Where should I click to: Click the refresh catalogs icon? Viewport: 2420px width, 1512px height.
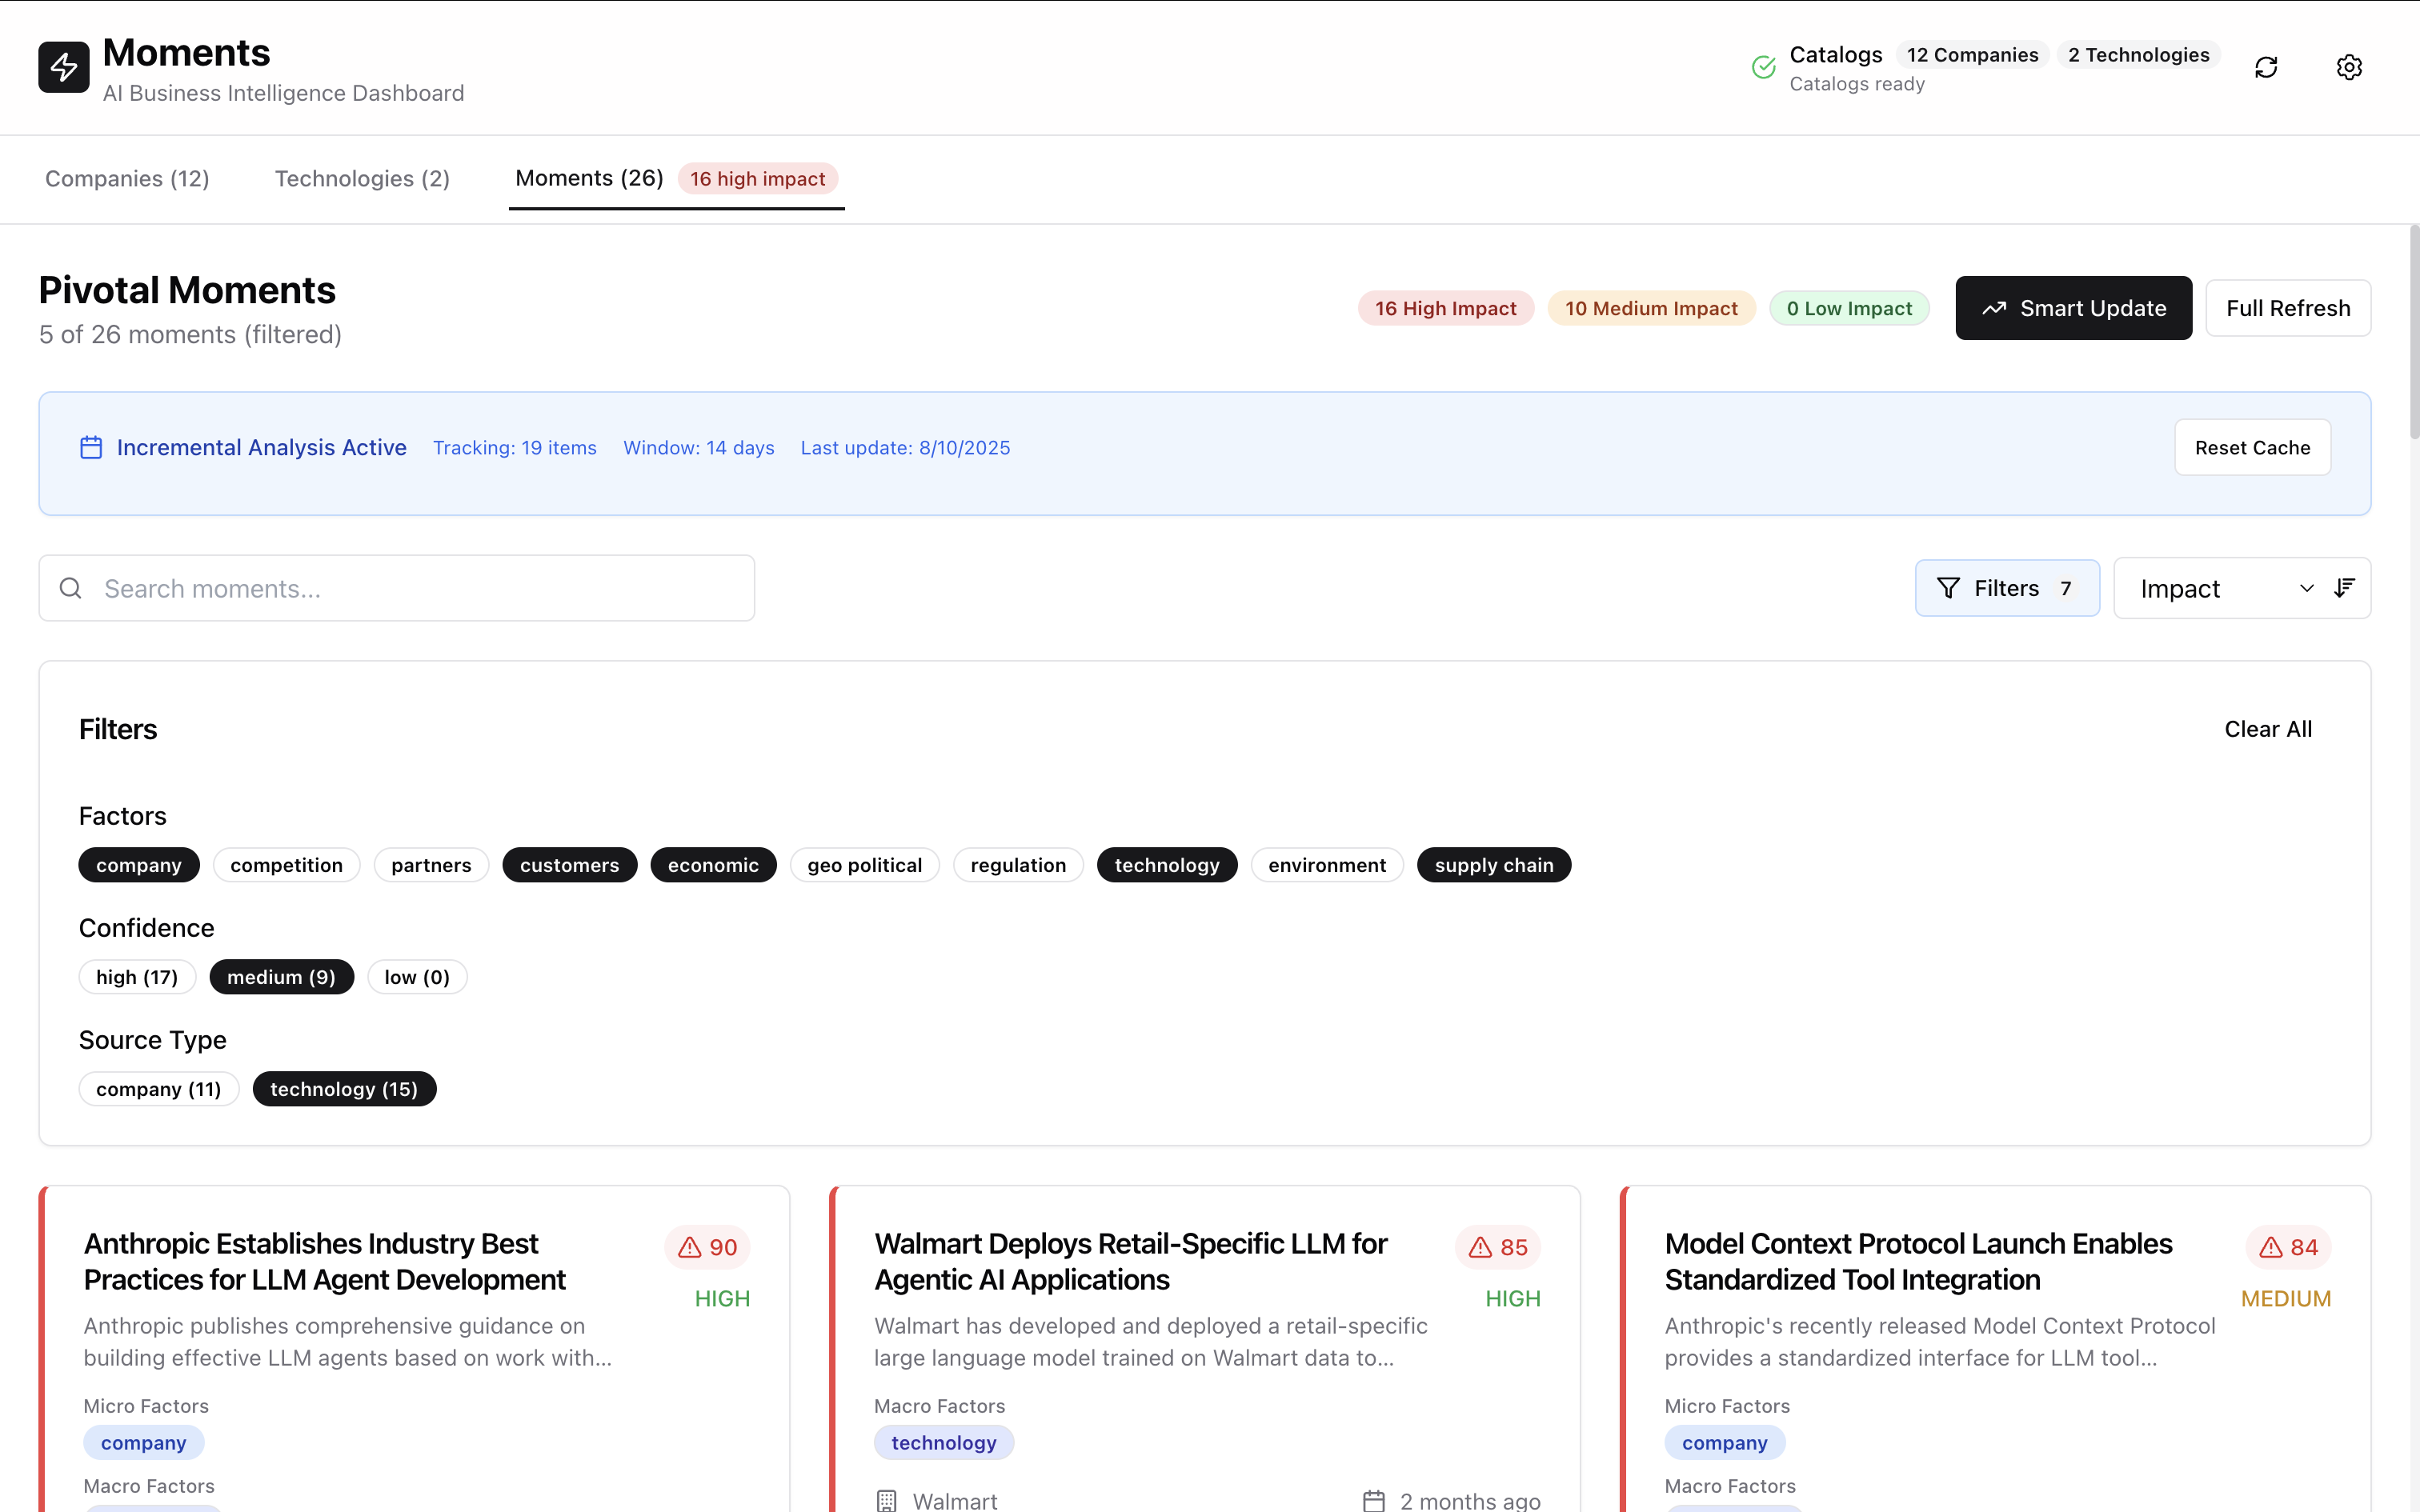[x=2266, y=67]
